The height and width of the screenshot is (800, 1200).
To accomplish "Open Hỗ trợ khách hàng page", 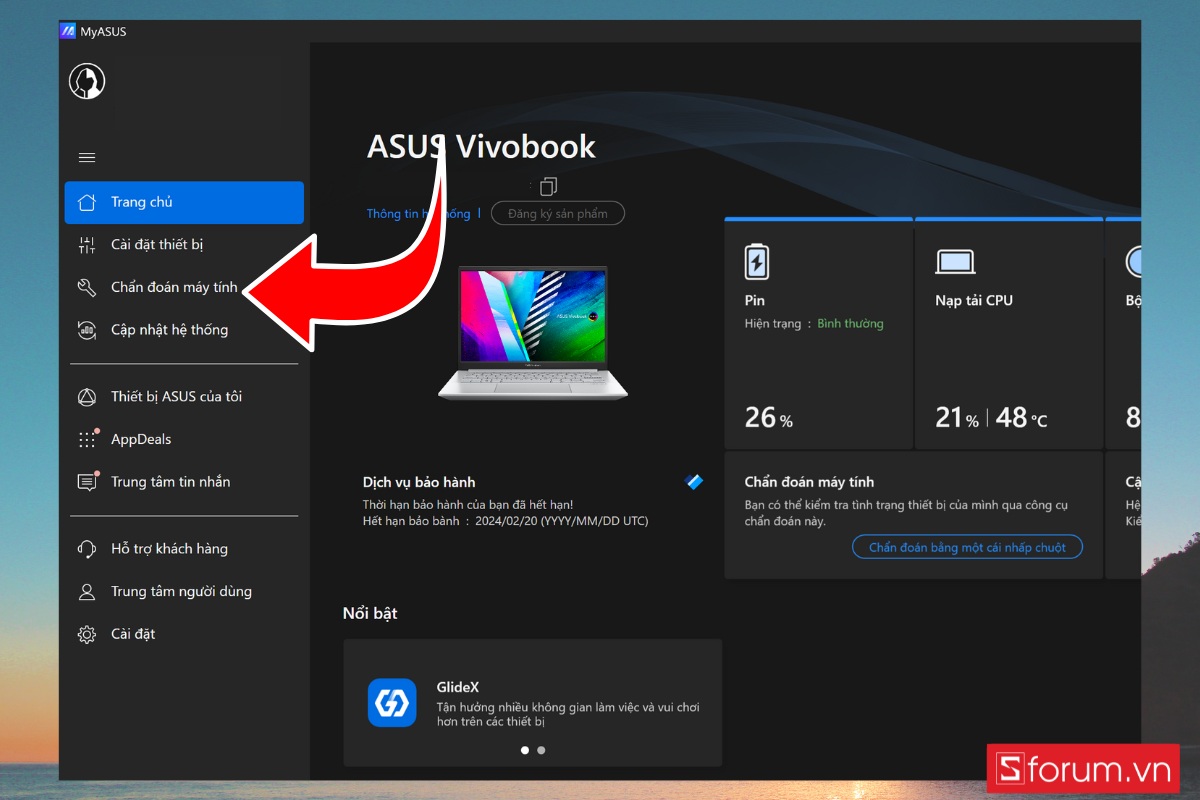I will click(184, 549).
